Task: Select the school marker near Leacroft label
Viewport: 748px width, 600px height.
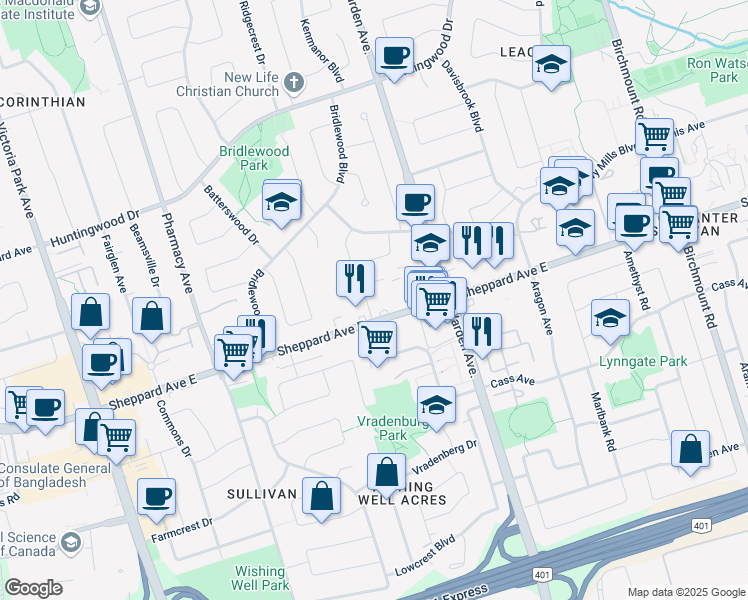Action: coord(551,65)
